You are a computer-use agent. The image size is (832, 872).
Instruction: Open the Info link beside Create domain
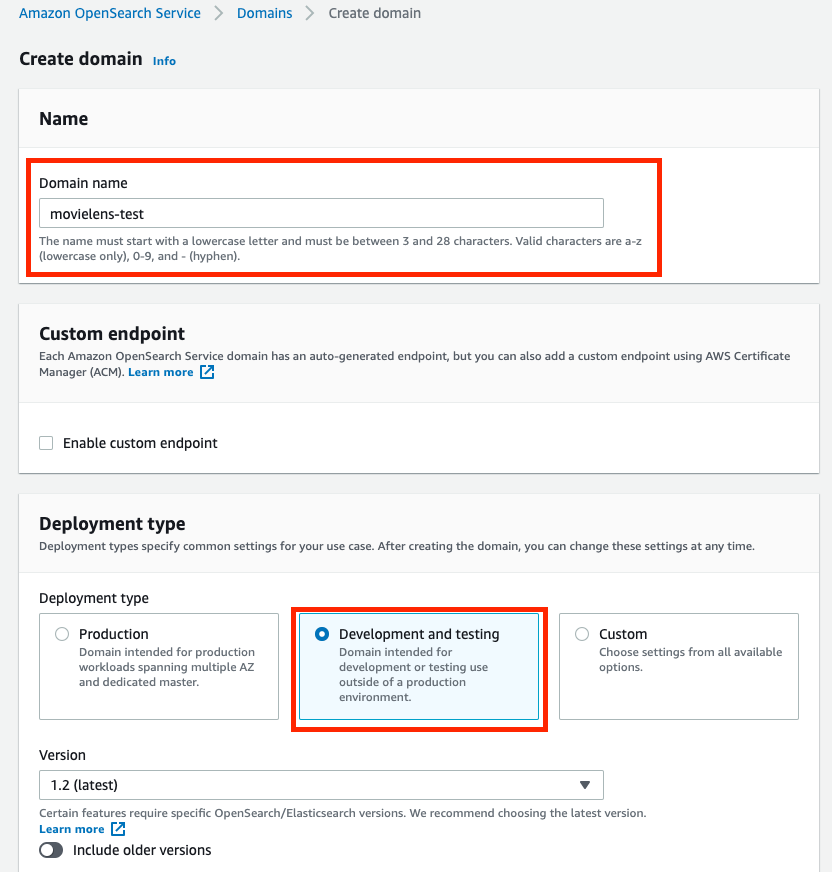point(164,61)
